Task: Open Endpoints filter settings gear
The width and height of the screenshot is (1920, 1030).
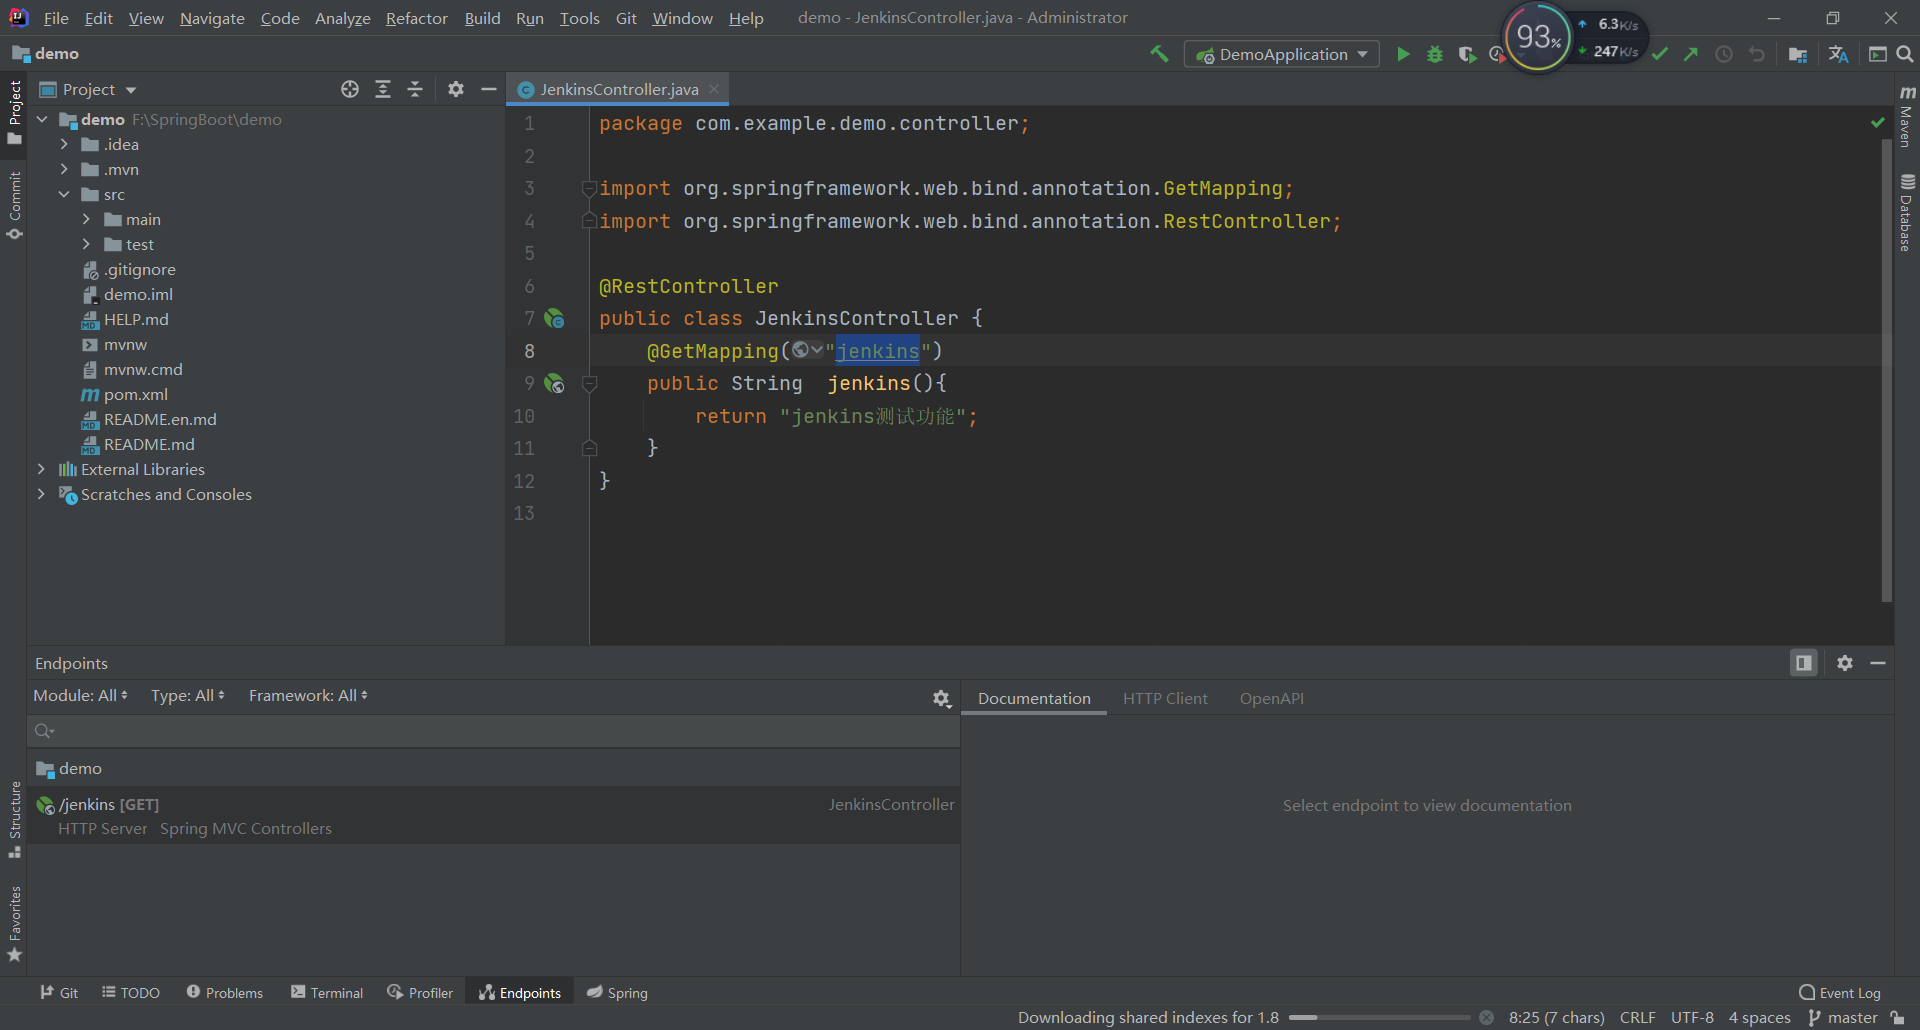Action: [x=941, y=699]
